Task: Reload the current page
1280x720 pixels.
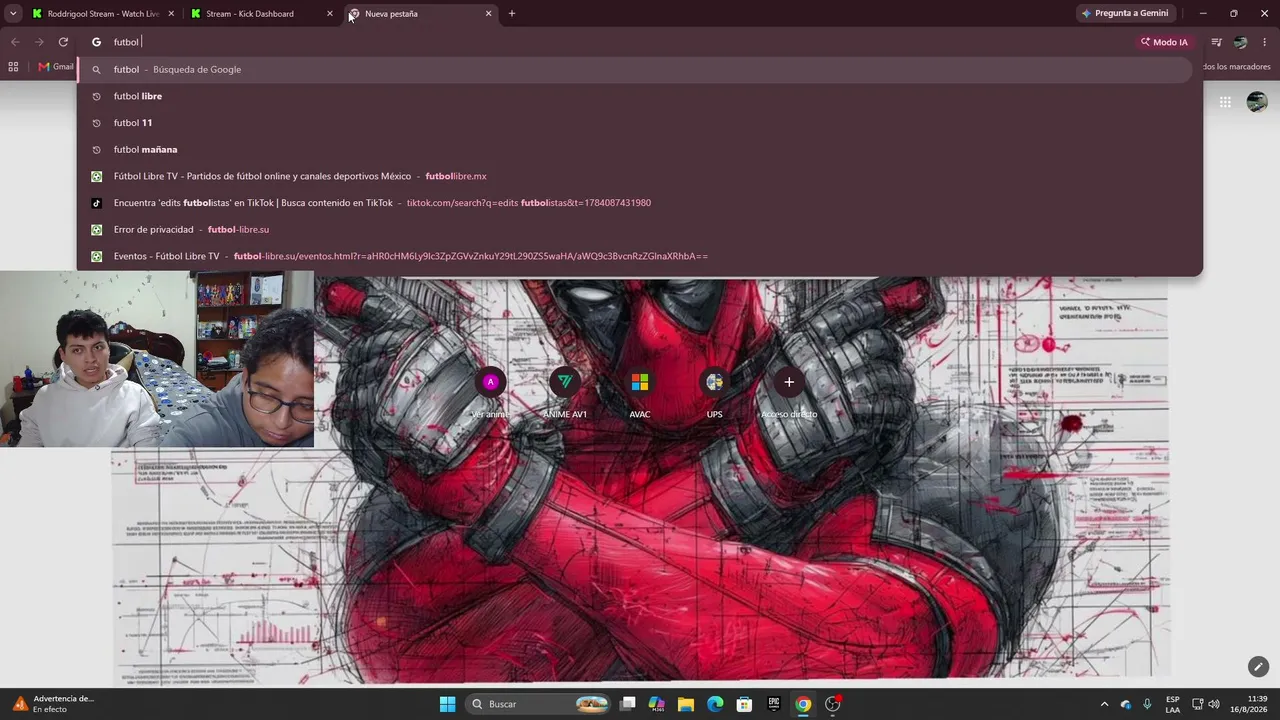Action: click(63, 42)
